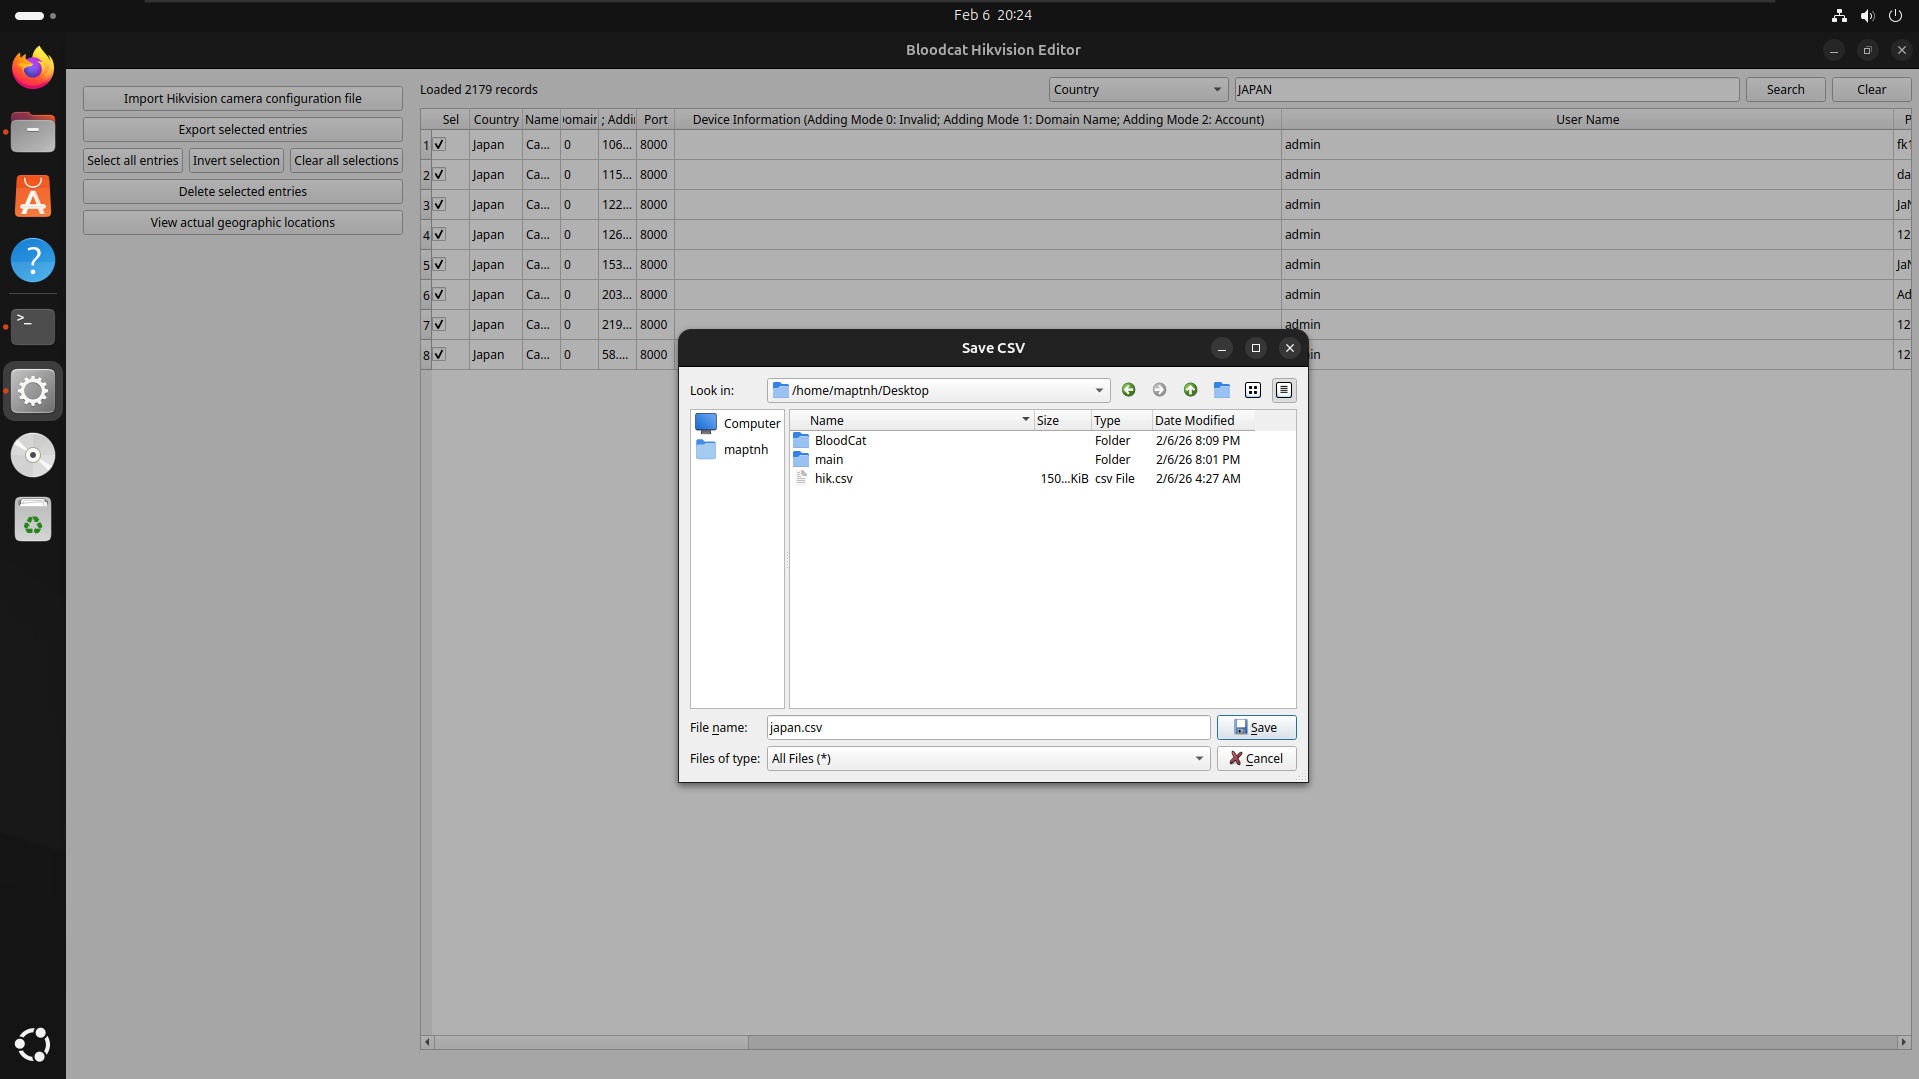Click Import Hikvision camera configuration file
The height and width of the screenshot is (1079, 1919).
point(243,99)
